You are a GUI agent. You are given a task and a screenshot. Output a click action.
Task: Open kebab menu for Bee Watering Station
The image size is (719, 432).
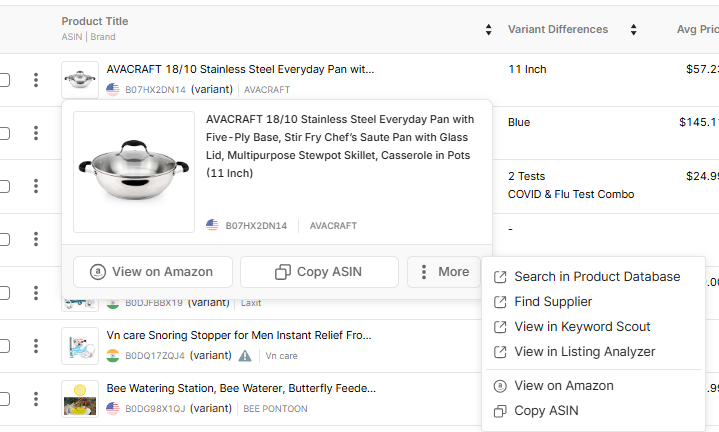pos(36,399)
